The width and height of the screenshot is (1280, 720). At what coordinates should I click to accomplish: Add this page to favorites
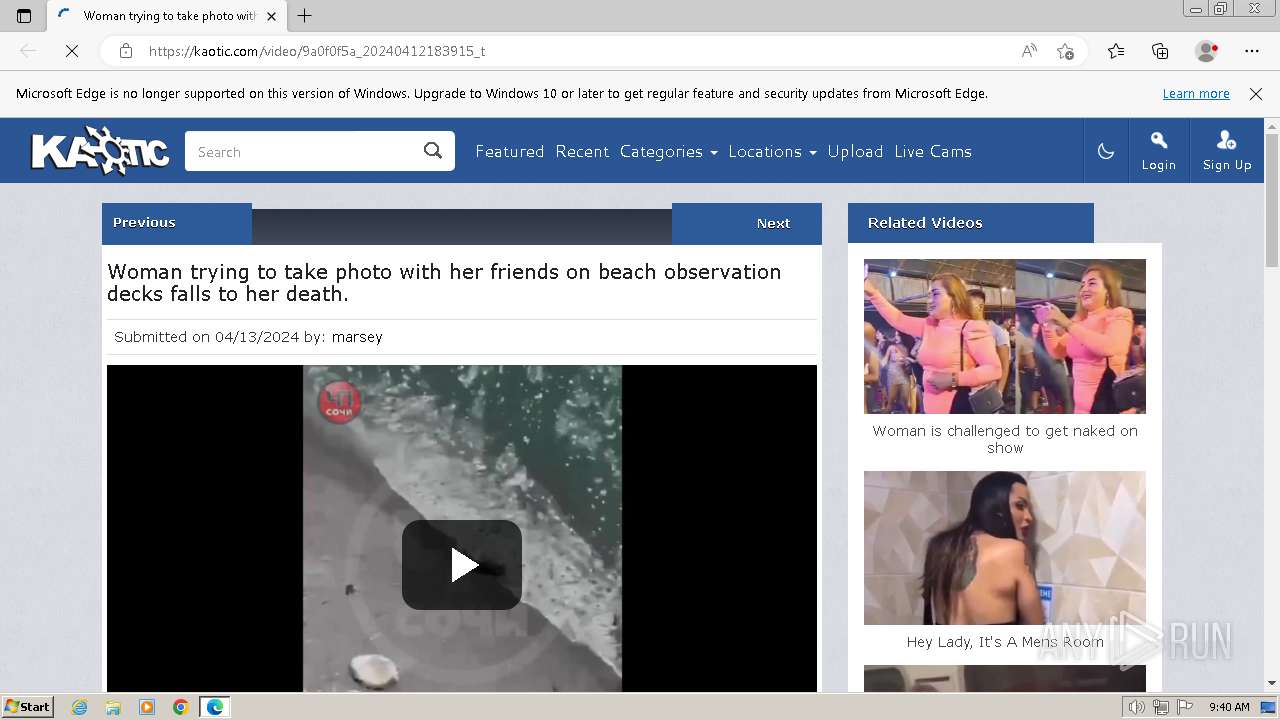1066,51
